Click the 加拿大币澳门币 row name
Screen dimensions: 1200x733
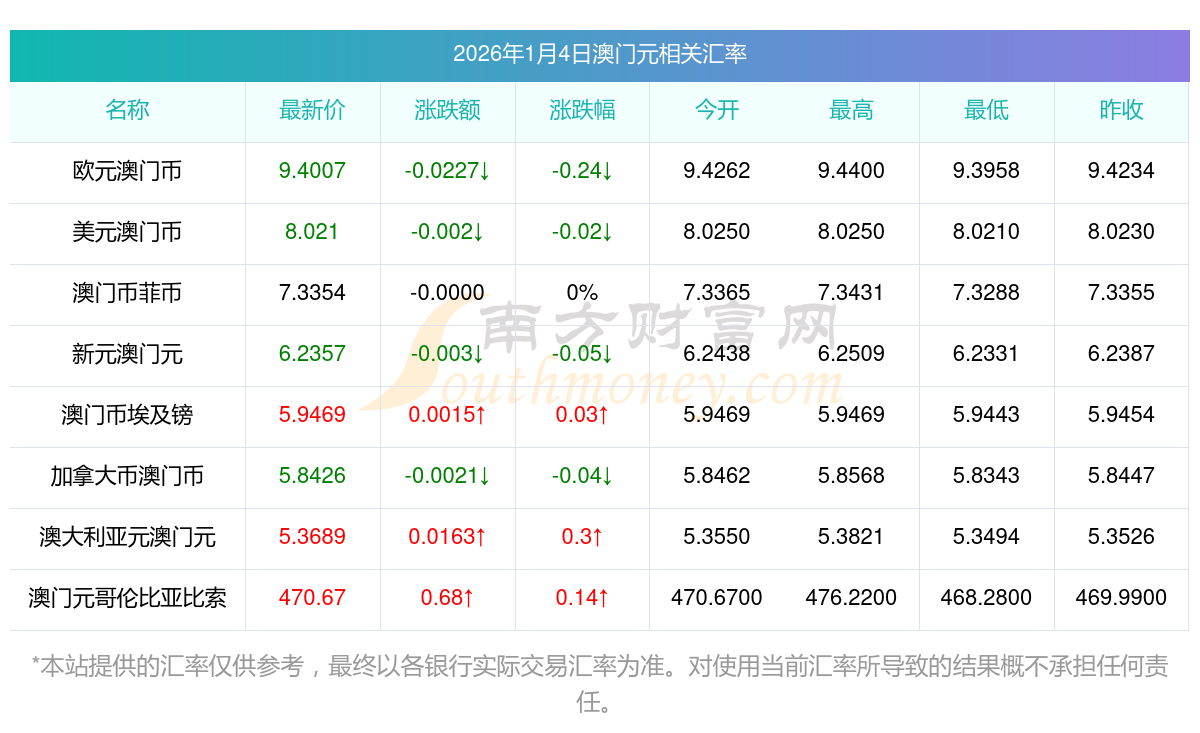[x=127, y=477]
